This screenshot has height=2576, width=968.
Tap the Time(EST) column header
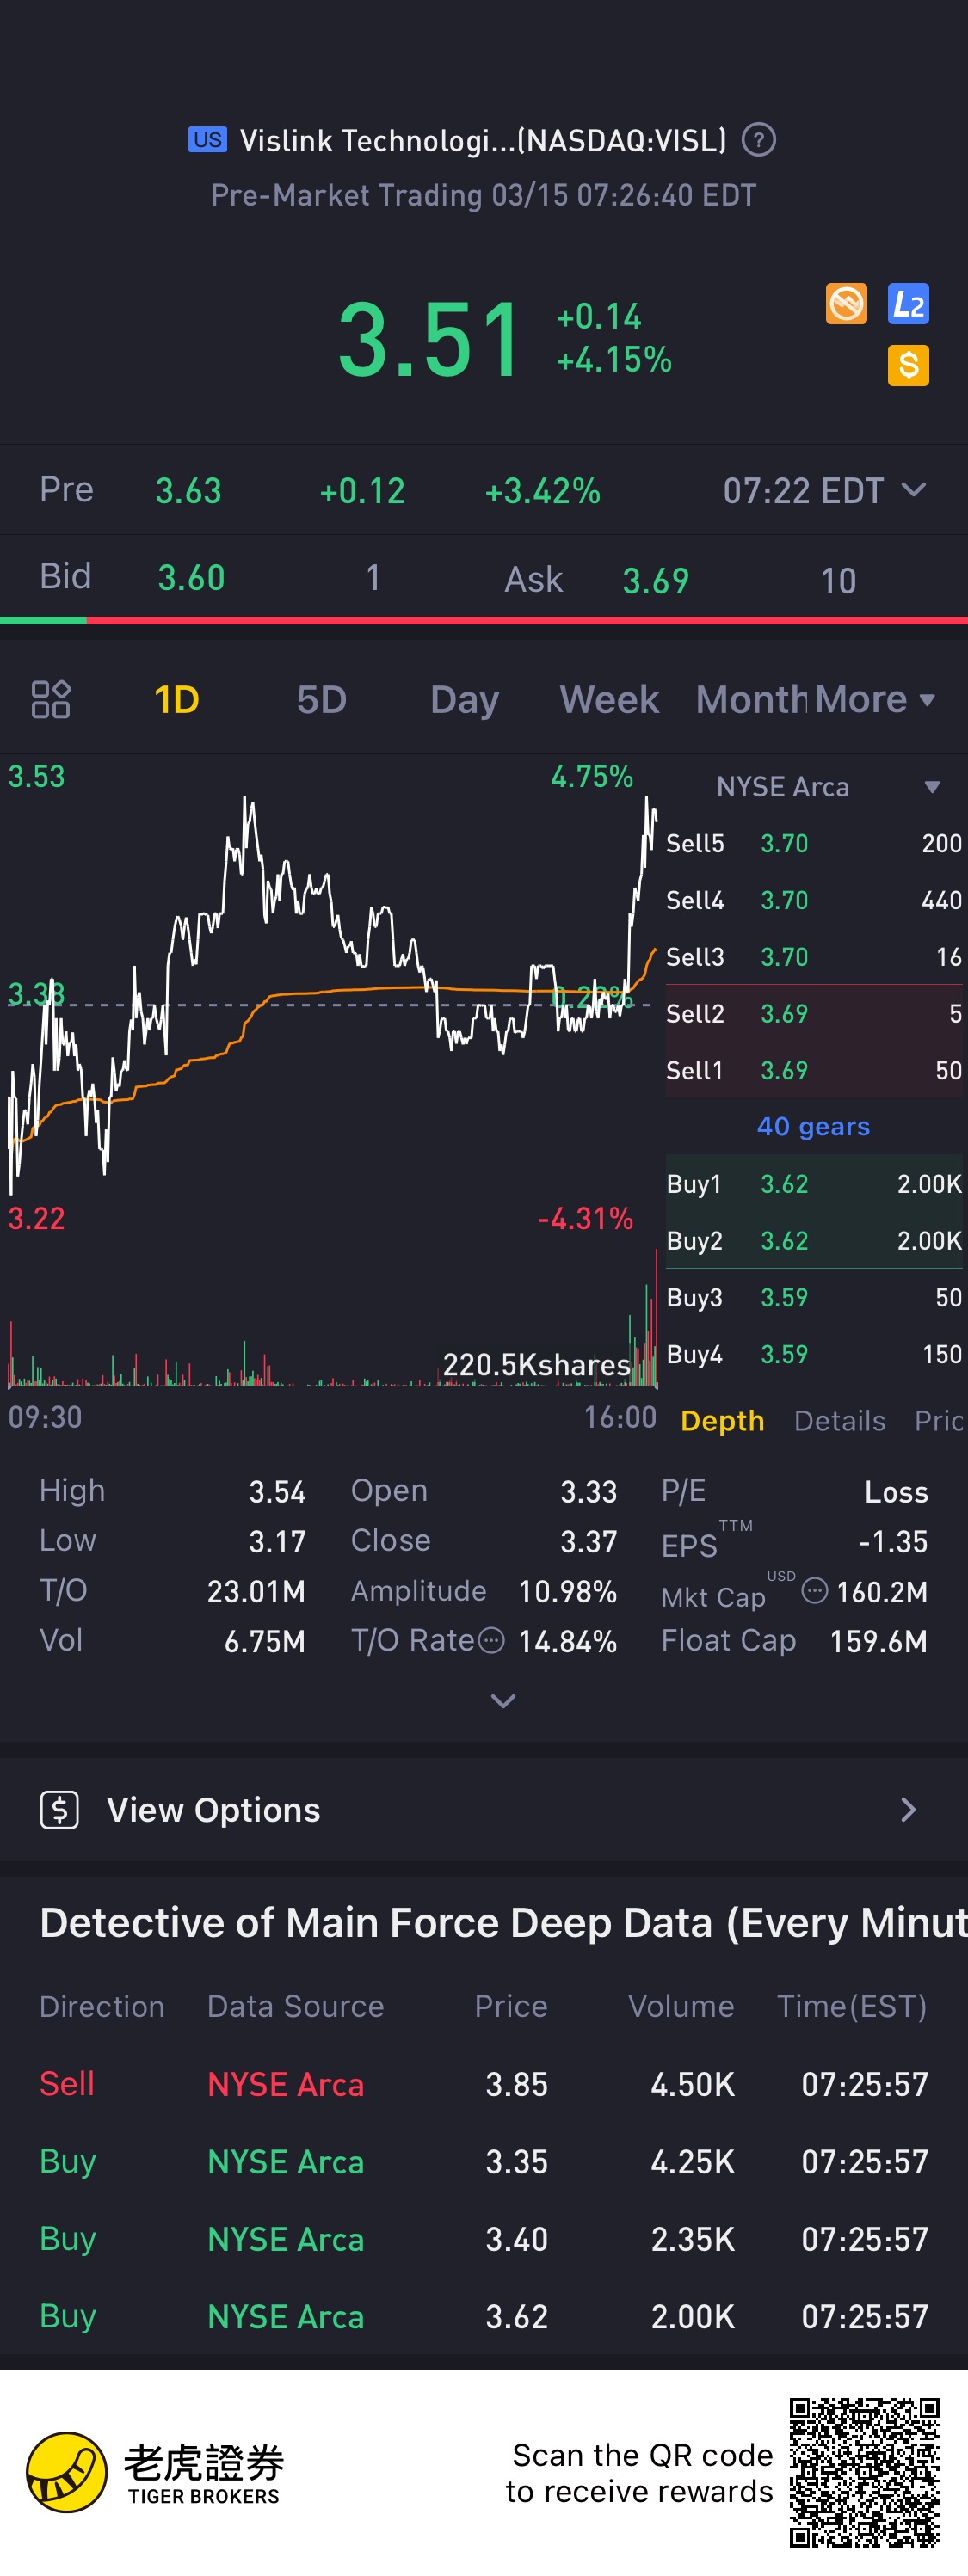pyautogui.click(x=852, y=2006)
